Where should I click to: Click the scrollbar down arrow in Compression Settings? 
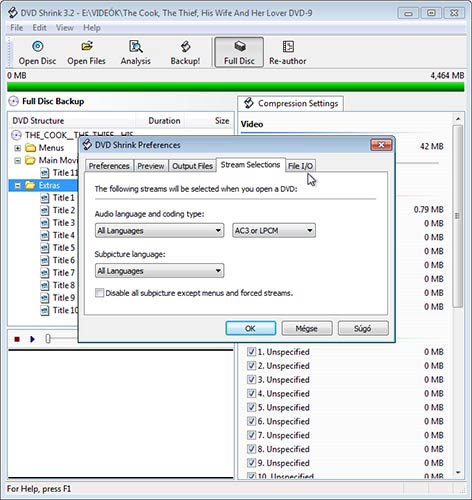458,473
